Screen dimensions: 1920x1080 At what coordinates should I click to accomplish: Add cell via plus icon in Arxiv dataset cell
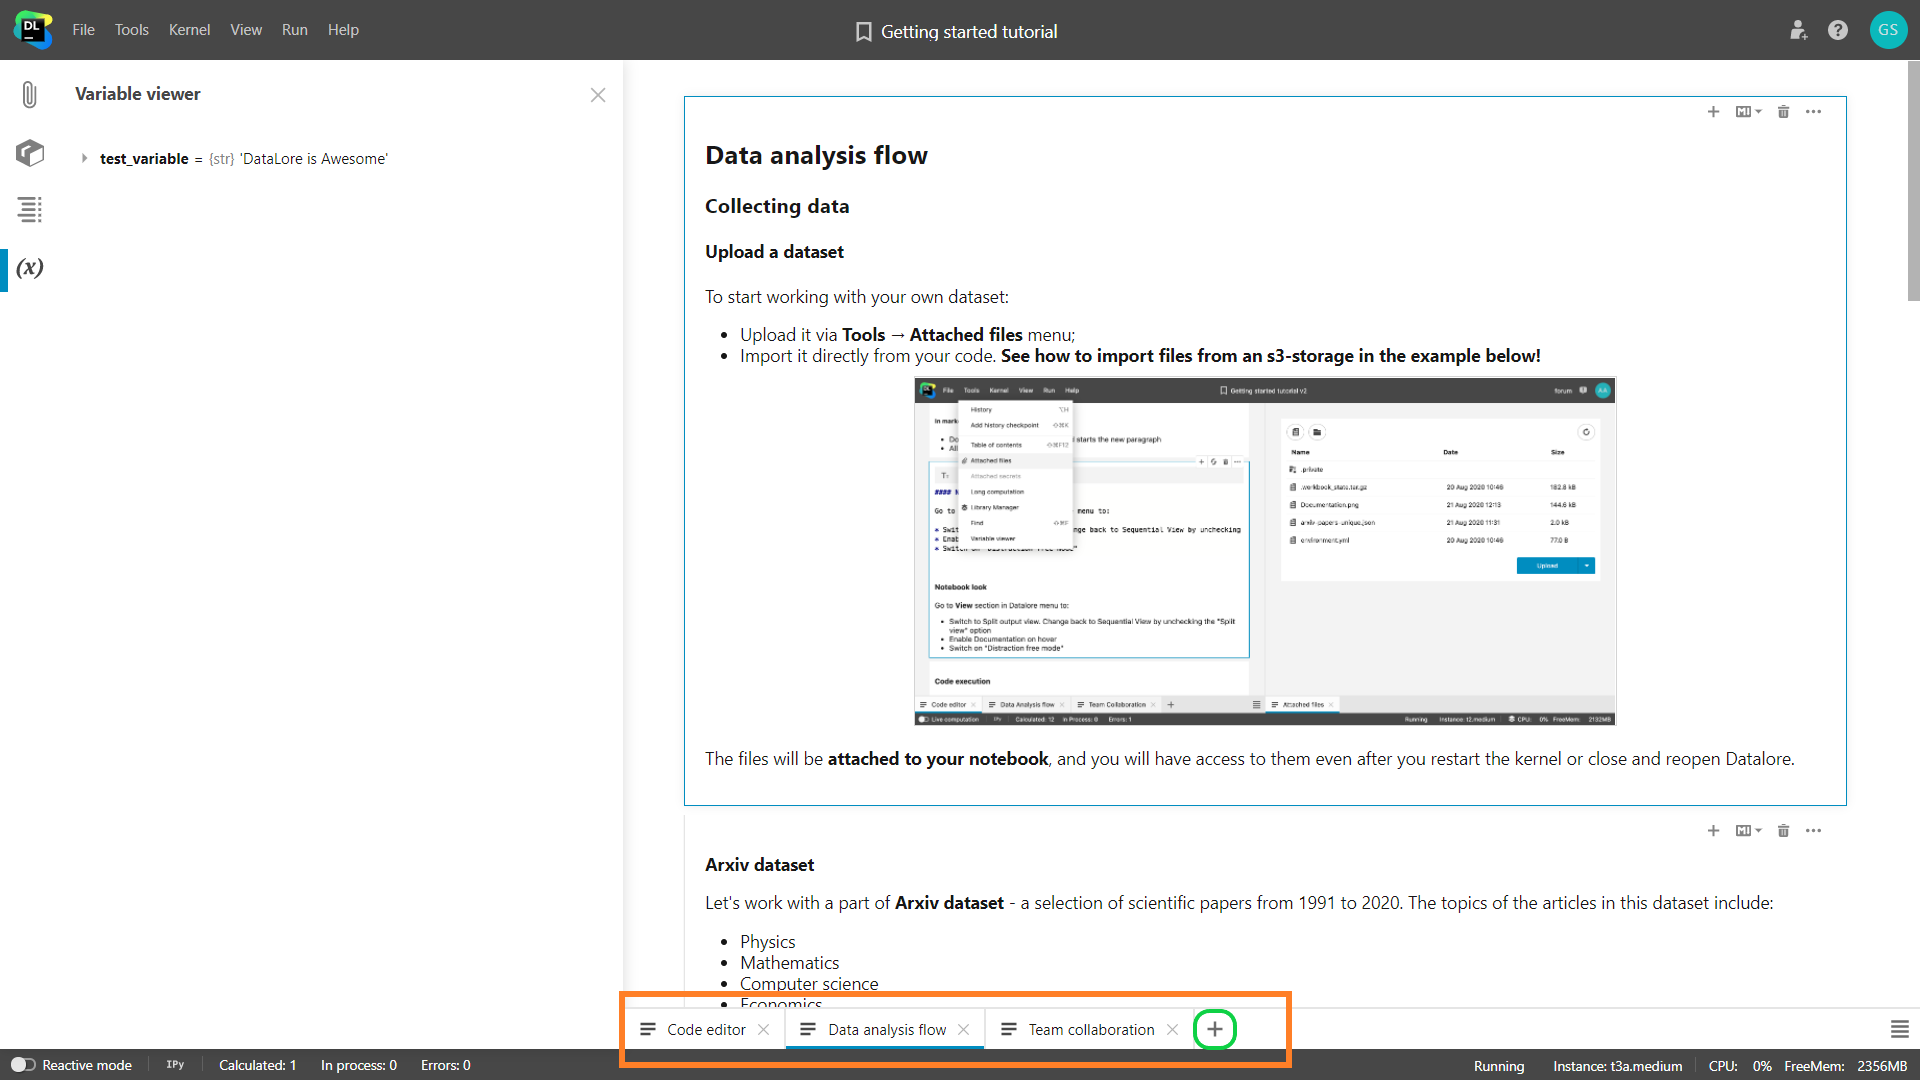pos(1713,831)
